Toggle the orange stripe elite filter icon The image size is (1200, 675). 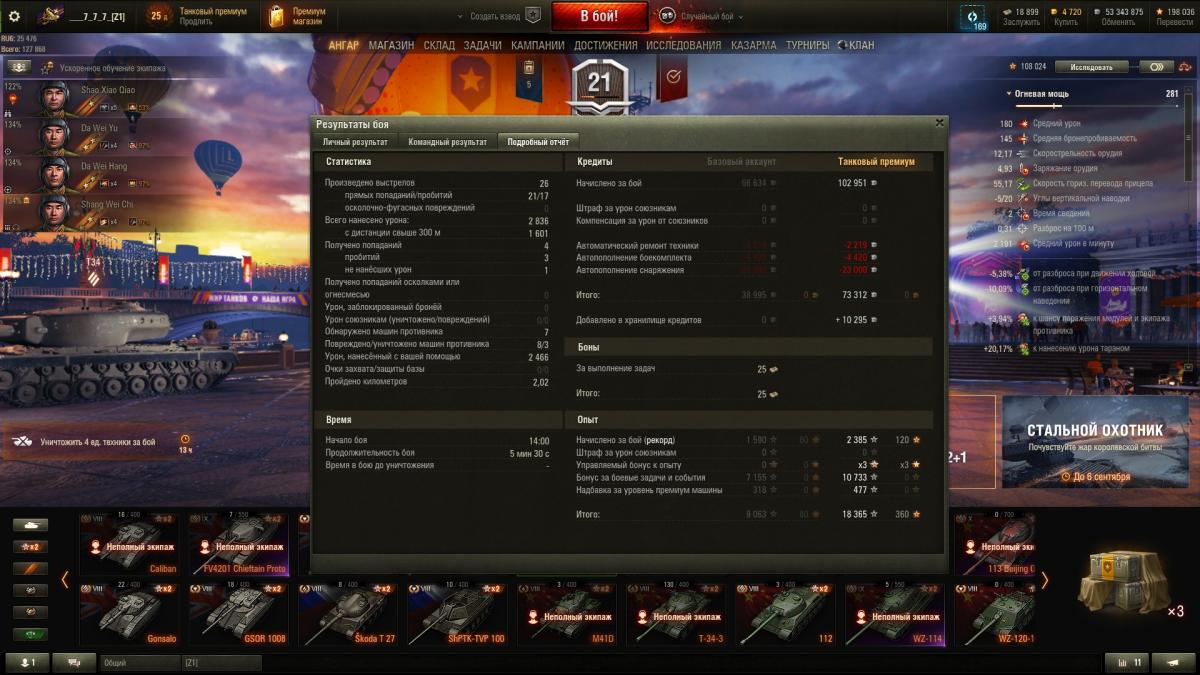pos(31,569)
